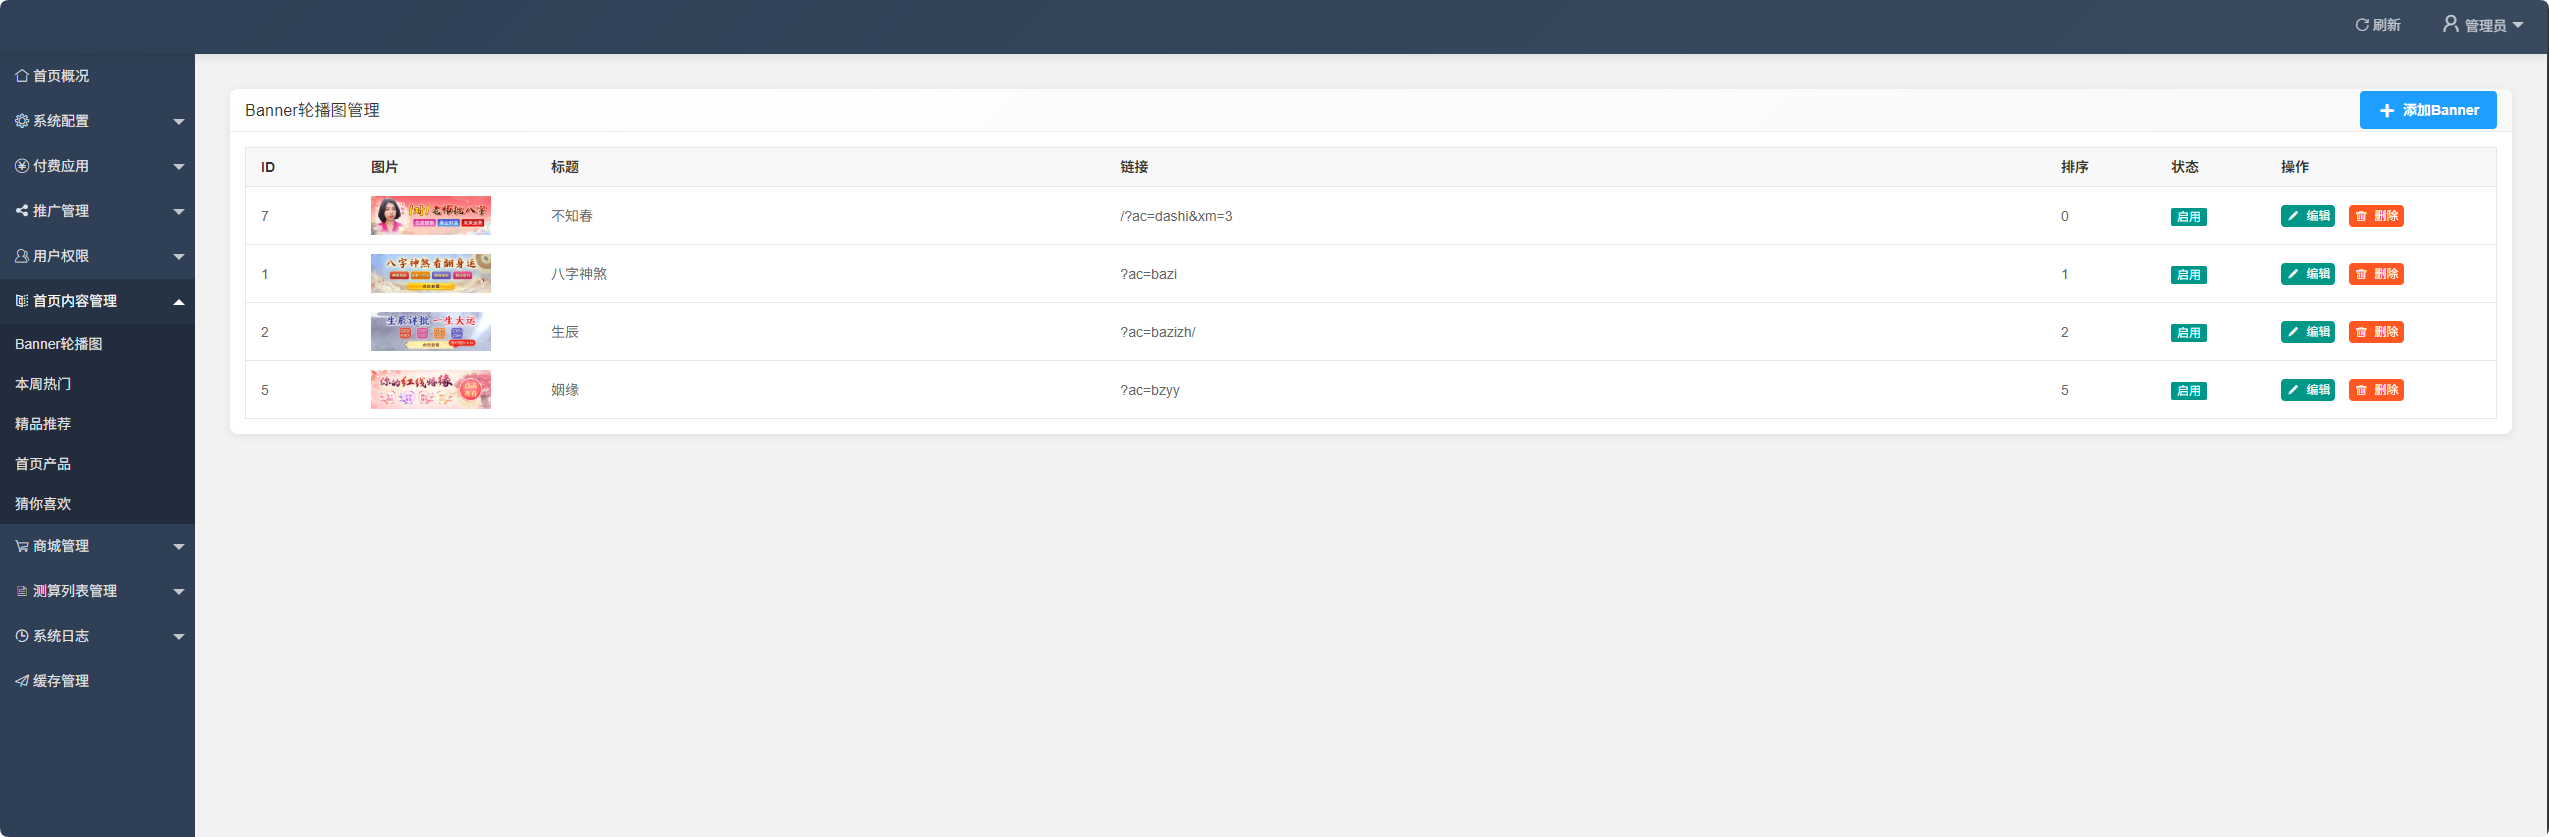Expand 付费应用 menu arrow
2549x837 pixels.
179,167
